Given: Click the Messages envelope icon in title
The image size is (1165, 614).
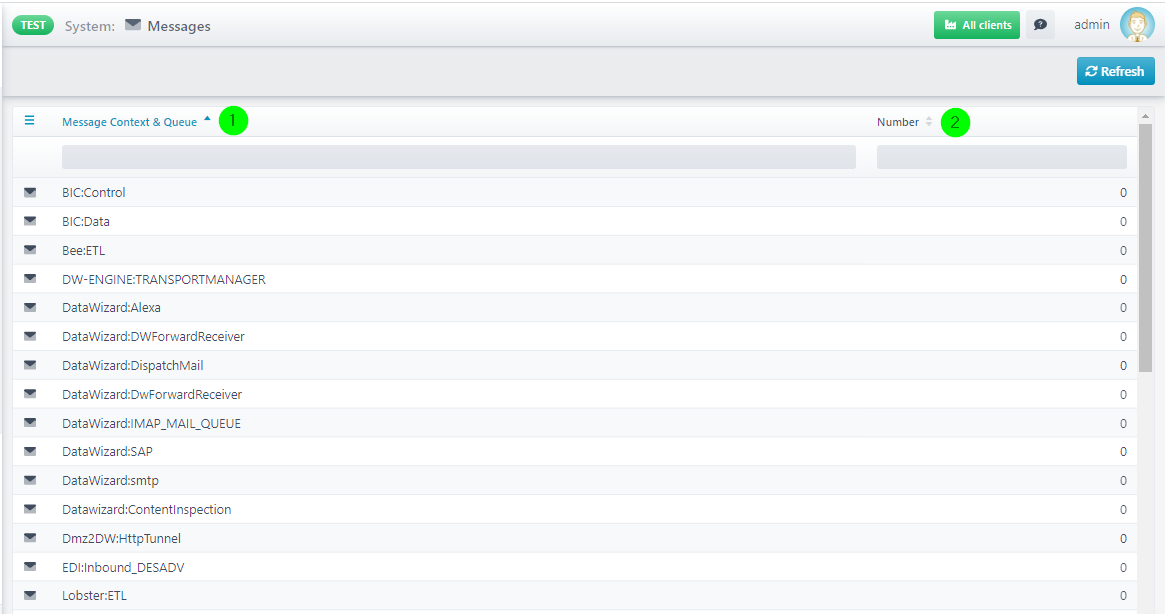Looking at the screenshot, I should pyautogui.click(x=133, y=25).
